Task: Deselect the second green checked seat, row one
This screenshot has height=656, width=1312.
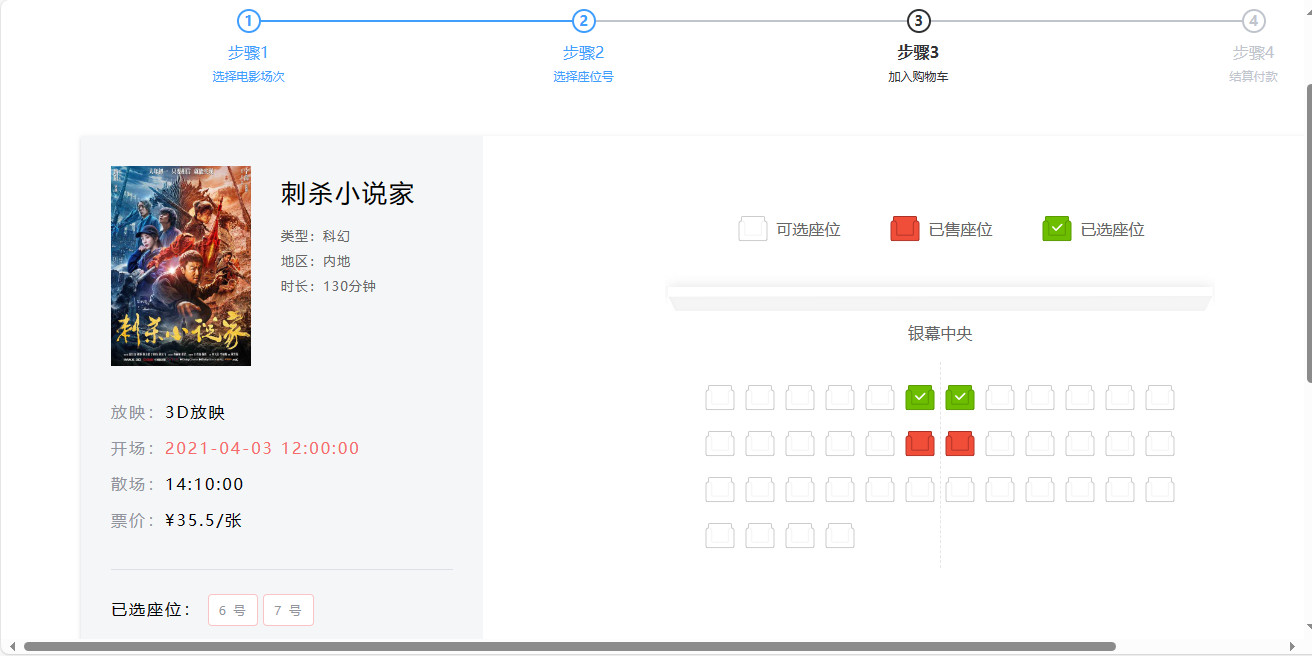Action: [960, 398]
